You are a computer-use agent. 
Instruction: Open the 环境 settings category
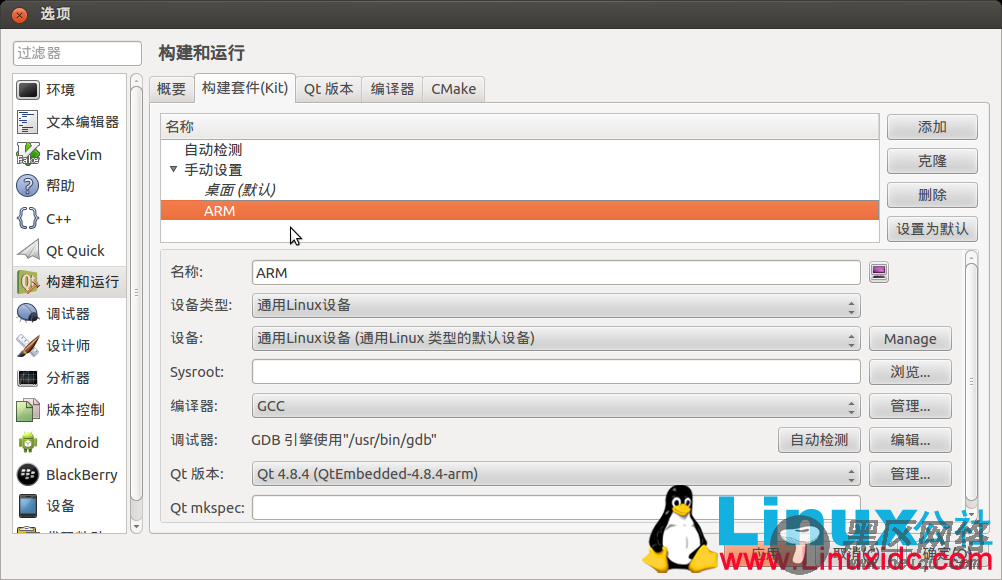click(70, 90)
